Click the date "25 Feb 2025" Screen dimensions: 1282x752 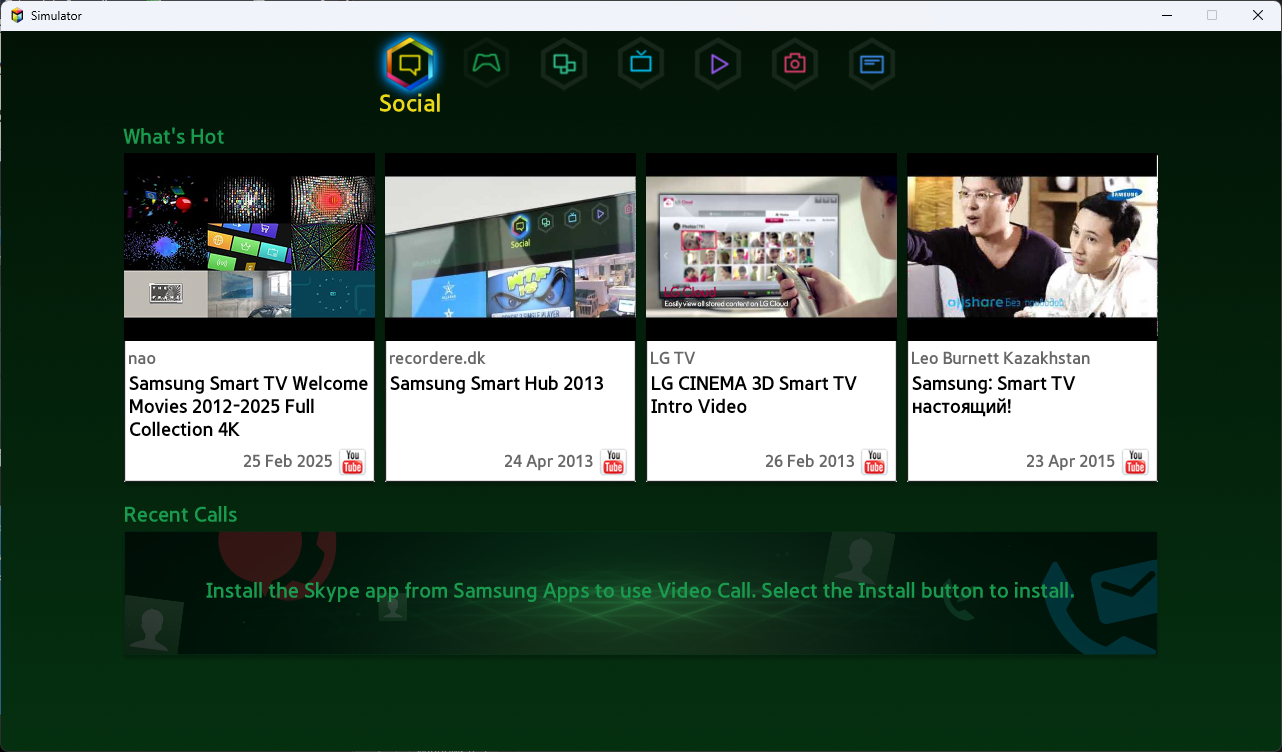[288, 462]
